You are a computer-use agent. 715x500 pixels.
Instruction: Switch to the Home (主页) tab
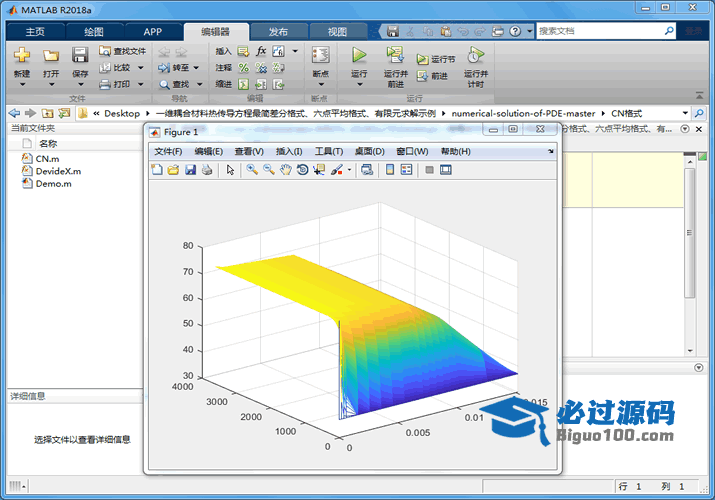[35, 31]
